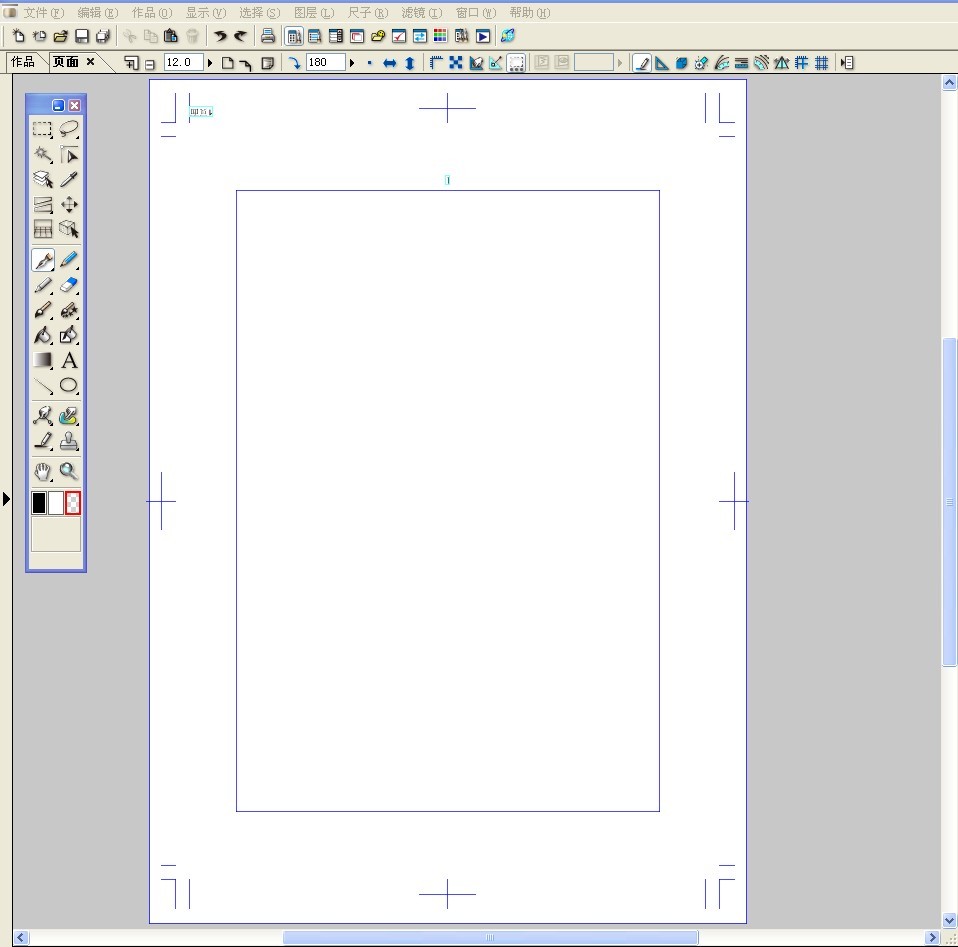Toggle the triangle ruler snap button

(662, 63)
